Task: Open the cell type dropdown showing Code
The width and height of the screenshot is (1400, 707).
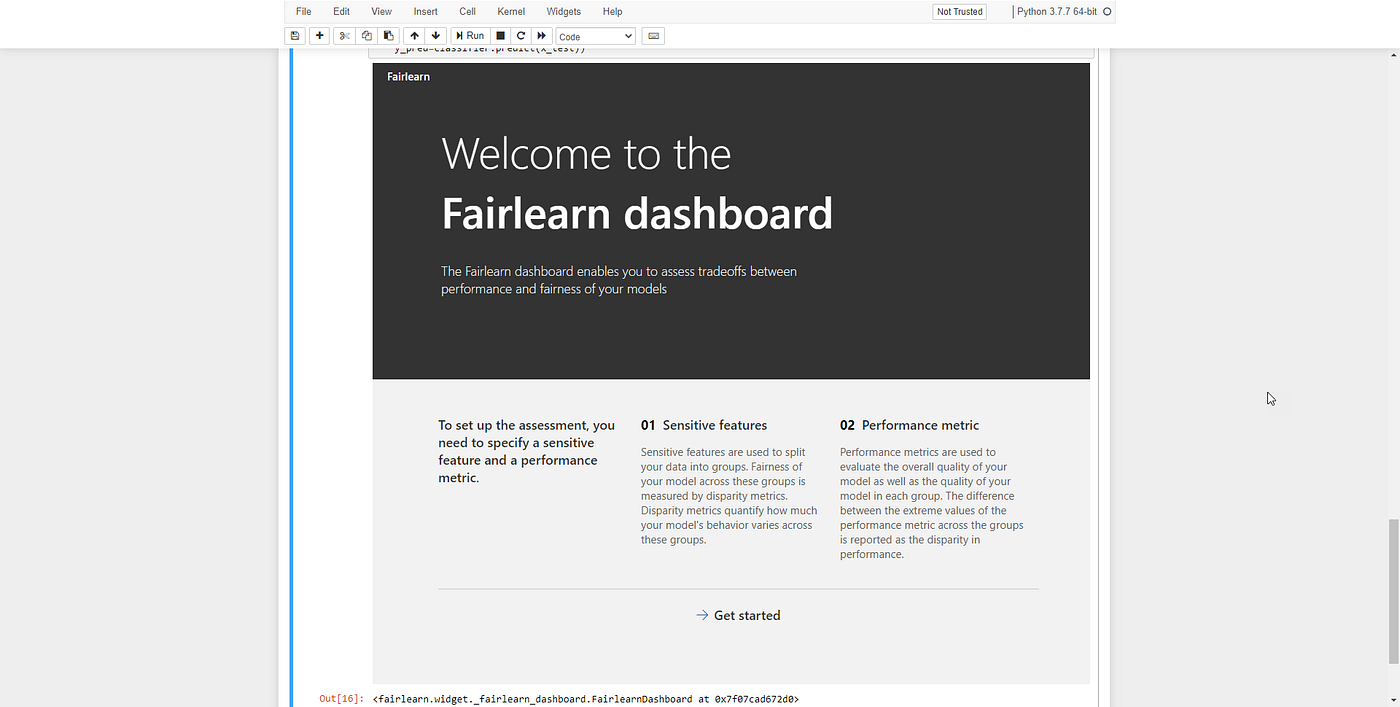Action: [595, 35]
